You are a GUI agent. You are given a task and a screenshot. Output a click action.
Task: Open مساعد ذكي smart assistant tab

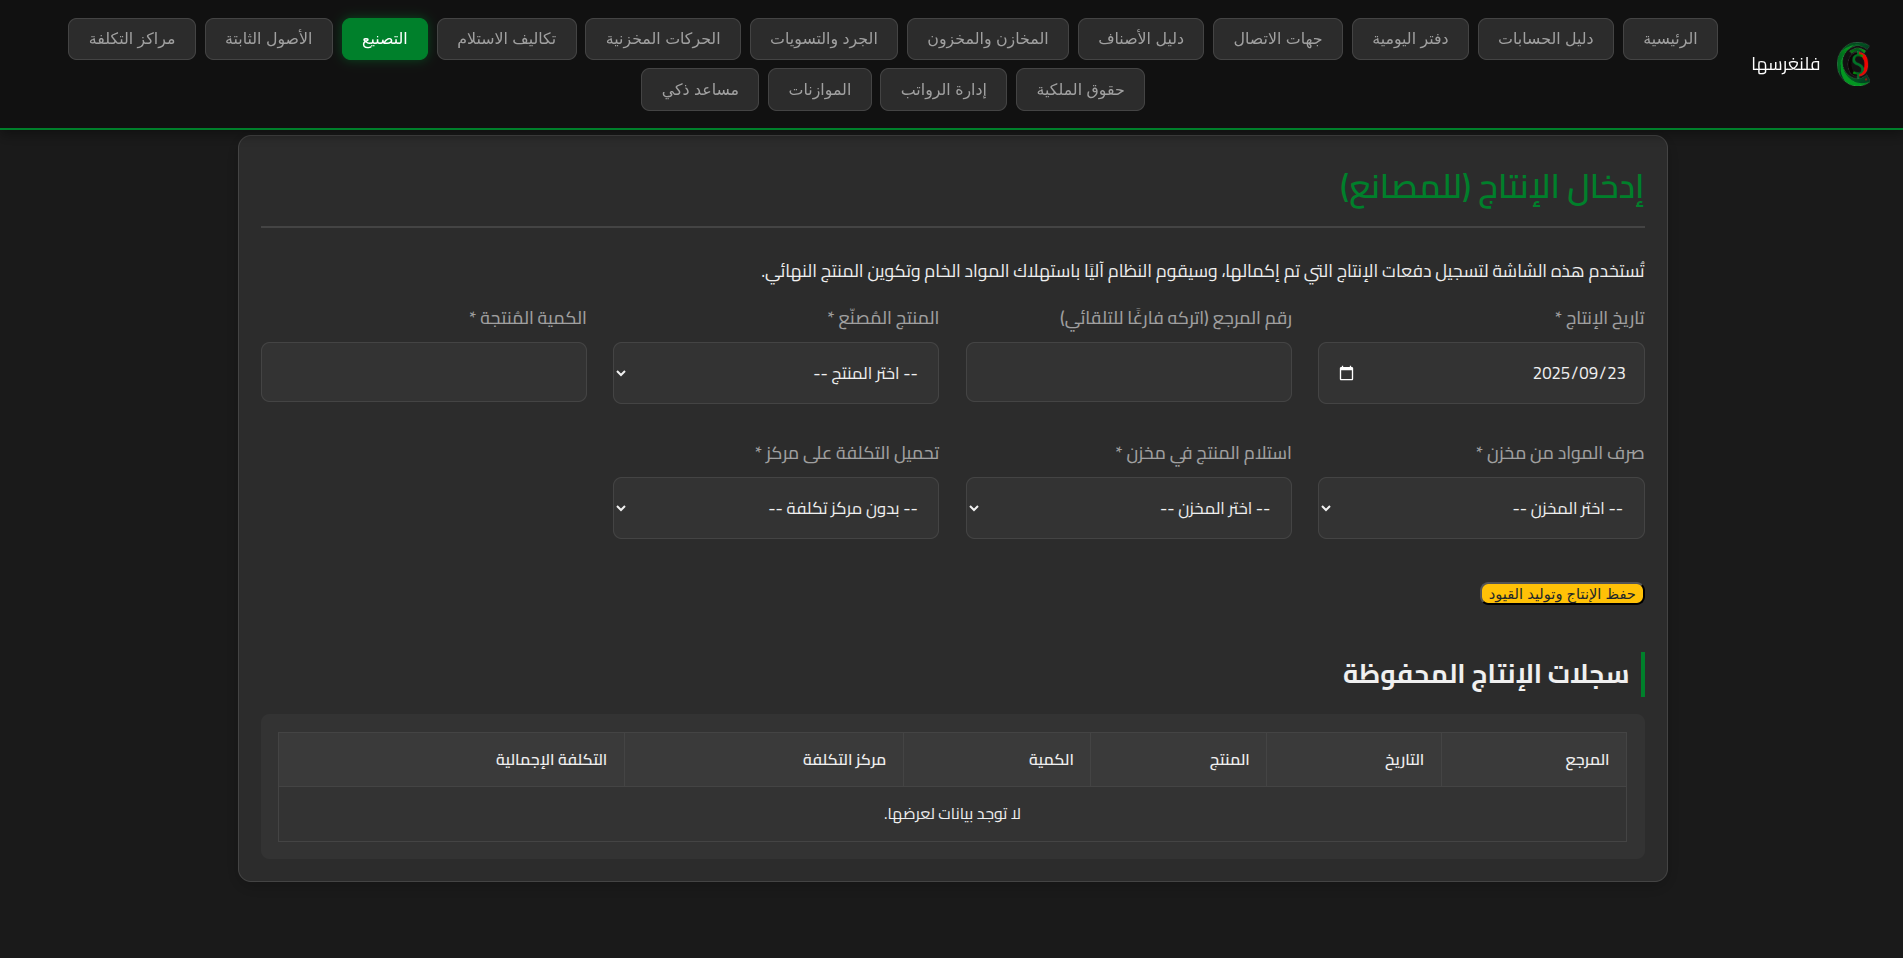(699, 90)
